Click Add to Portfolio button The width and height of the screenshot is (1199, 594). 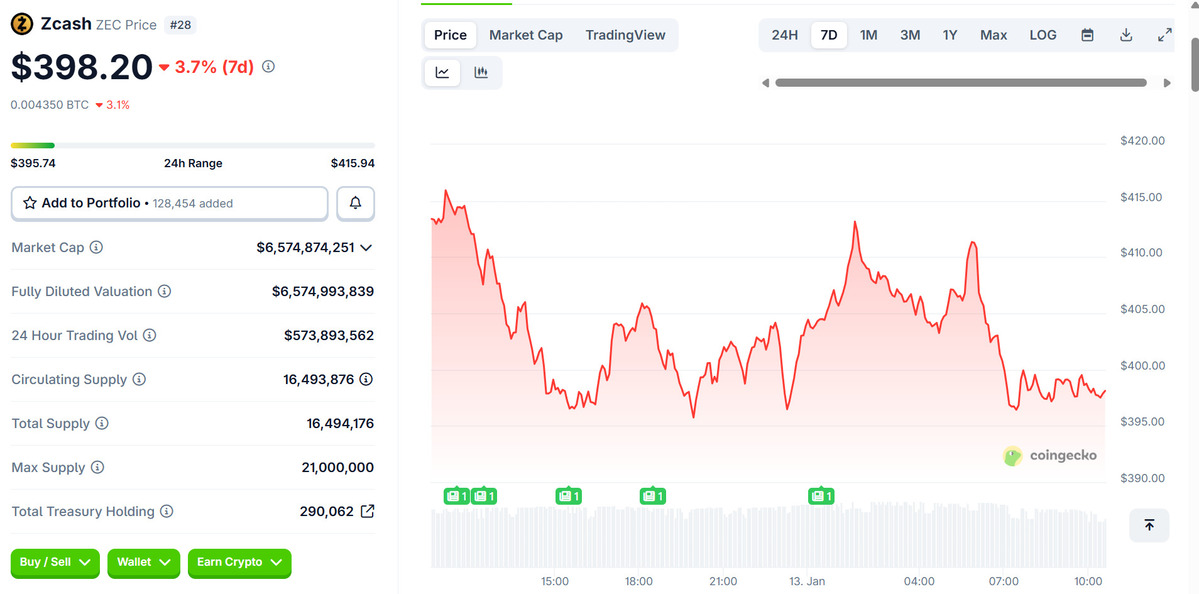169,203
